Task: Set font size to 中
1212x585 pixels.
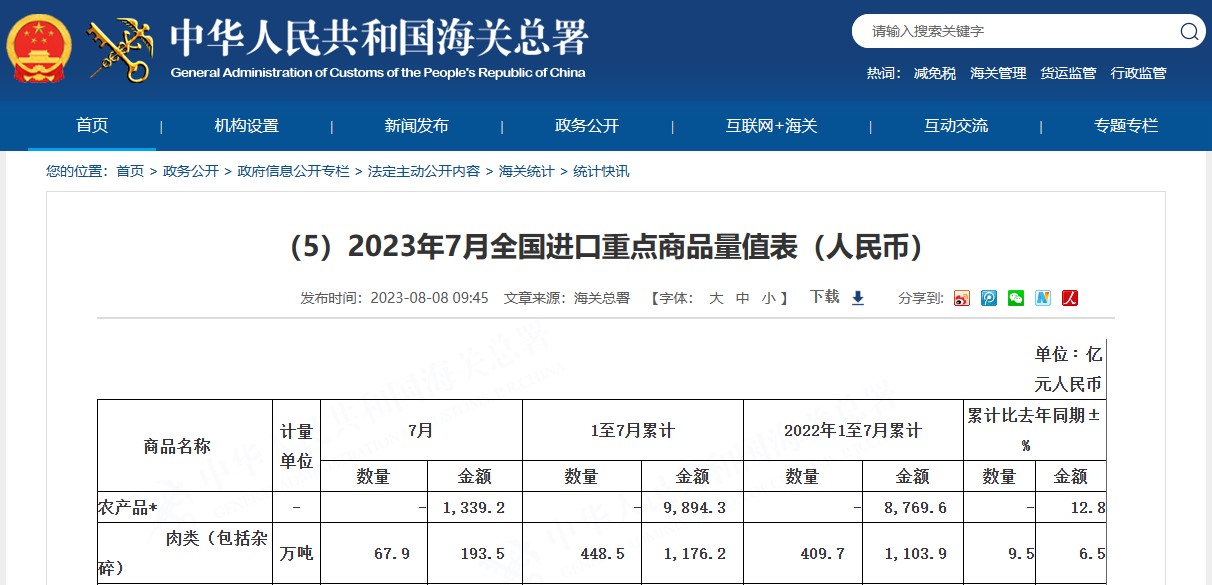Action: tap(742, 298)
